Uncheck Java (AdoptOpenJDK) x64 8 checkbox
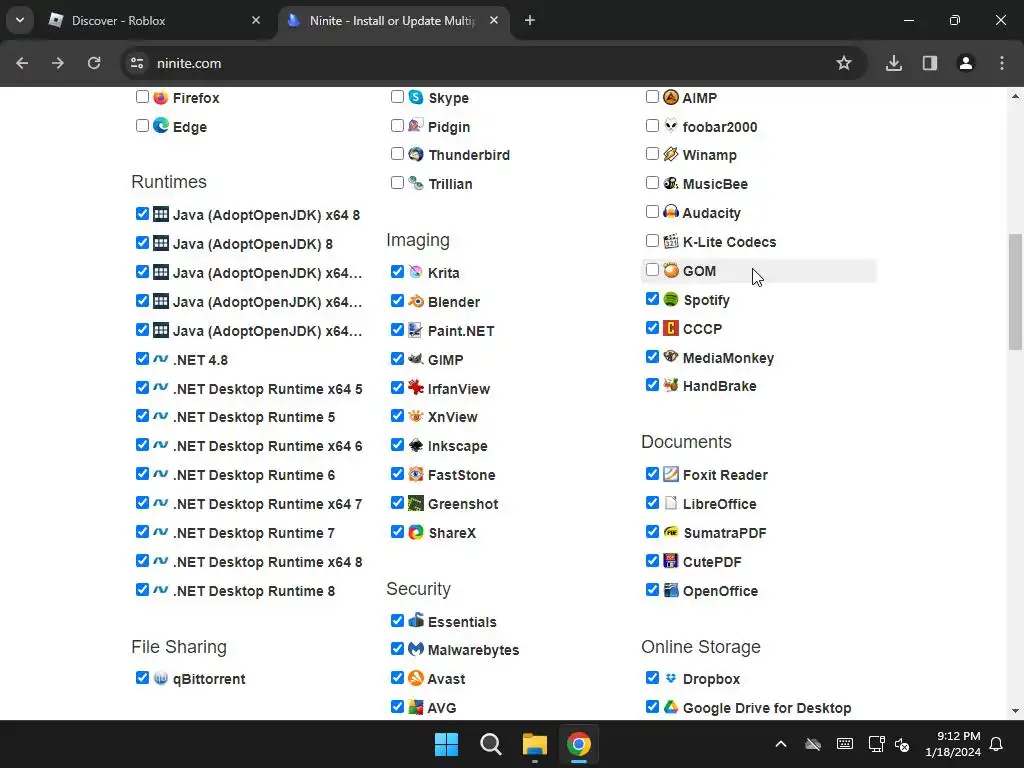This screenshot has width=1024, height=768. click(x=142, y=214)
